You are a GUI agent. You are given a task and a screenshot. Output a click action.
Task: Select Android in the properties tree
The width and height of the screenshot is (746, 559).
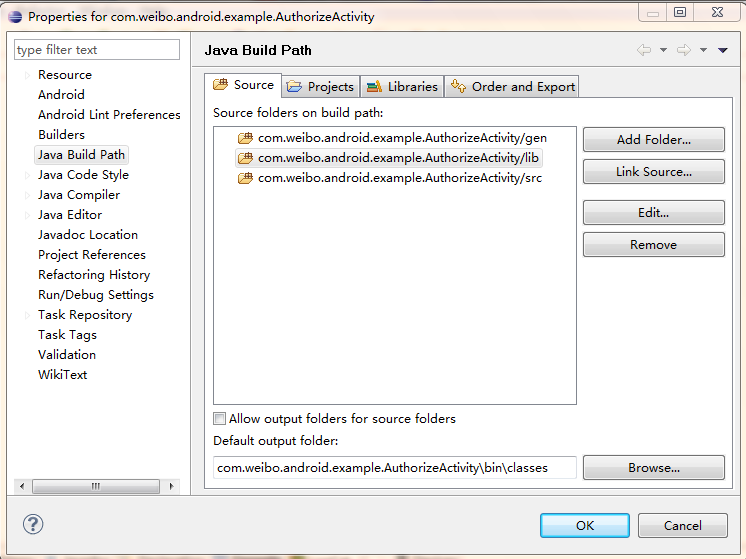61,95
